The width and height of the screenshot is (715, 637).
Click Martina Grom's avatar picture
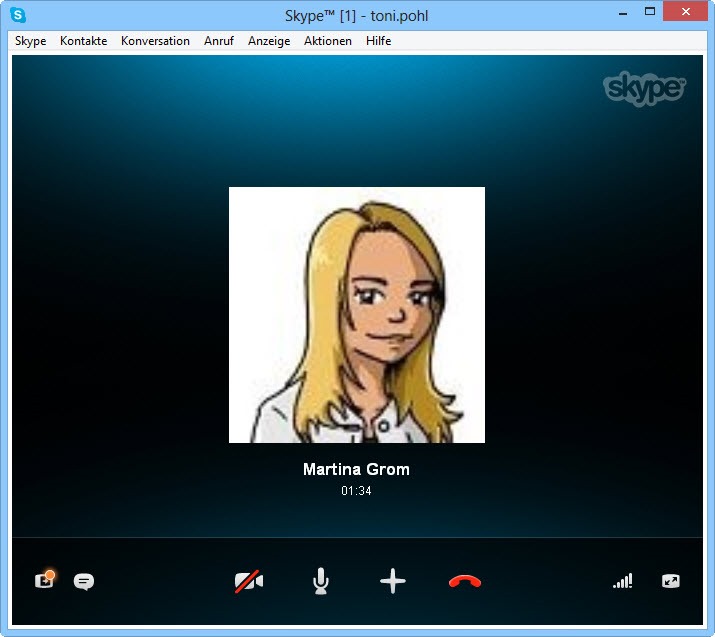coord(357,315)
